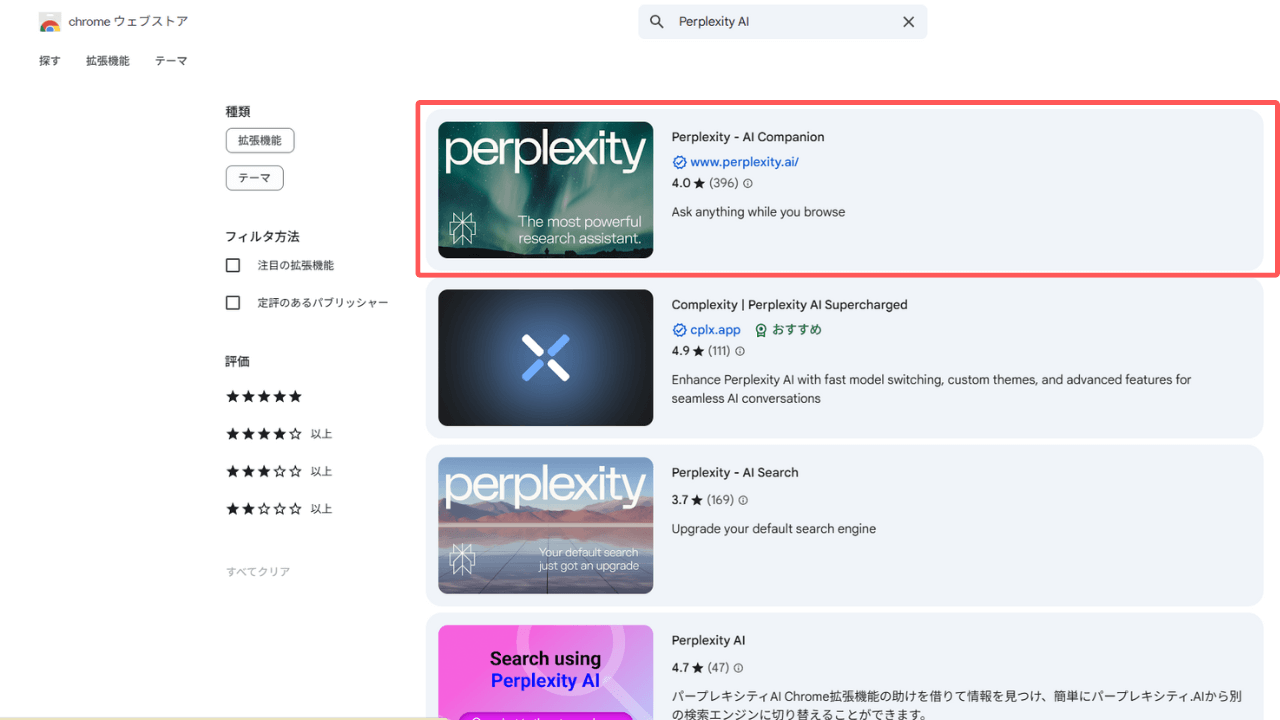Click the おすすめ featured badge icon
The width and height of the screenshot is (1280, 720).
(761, 330)
